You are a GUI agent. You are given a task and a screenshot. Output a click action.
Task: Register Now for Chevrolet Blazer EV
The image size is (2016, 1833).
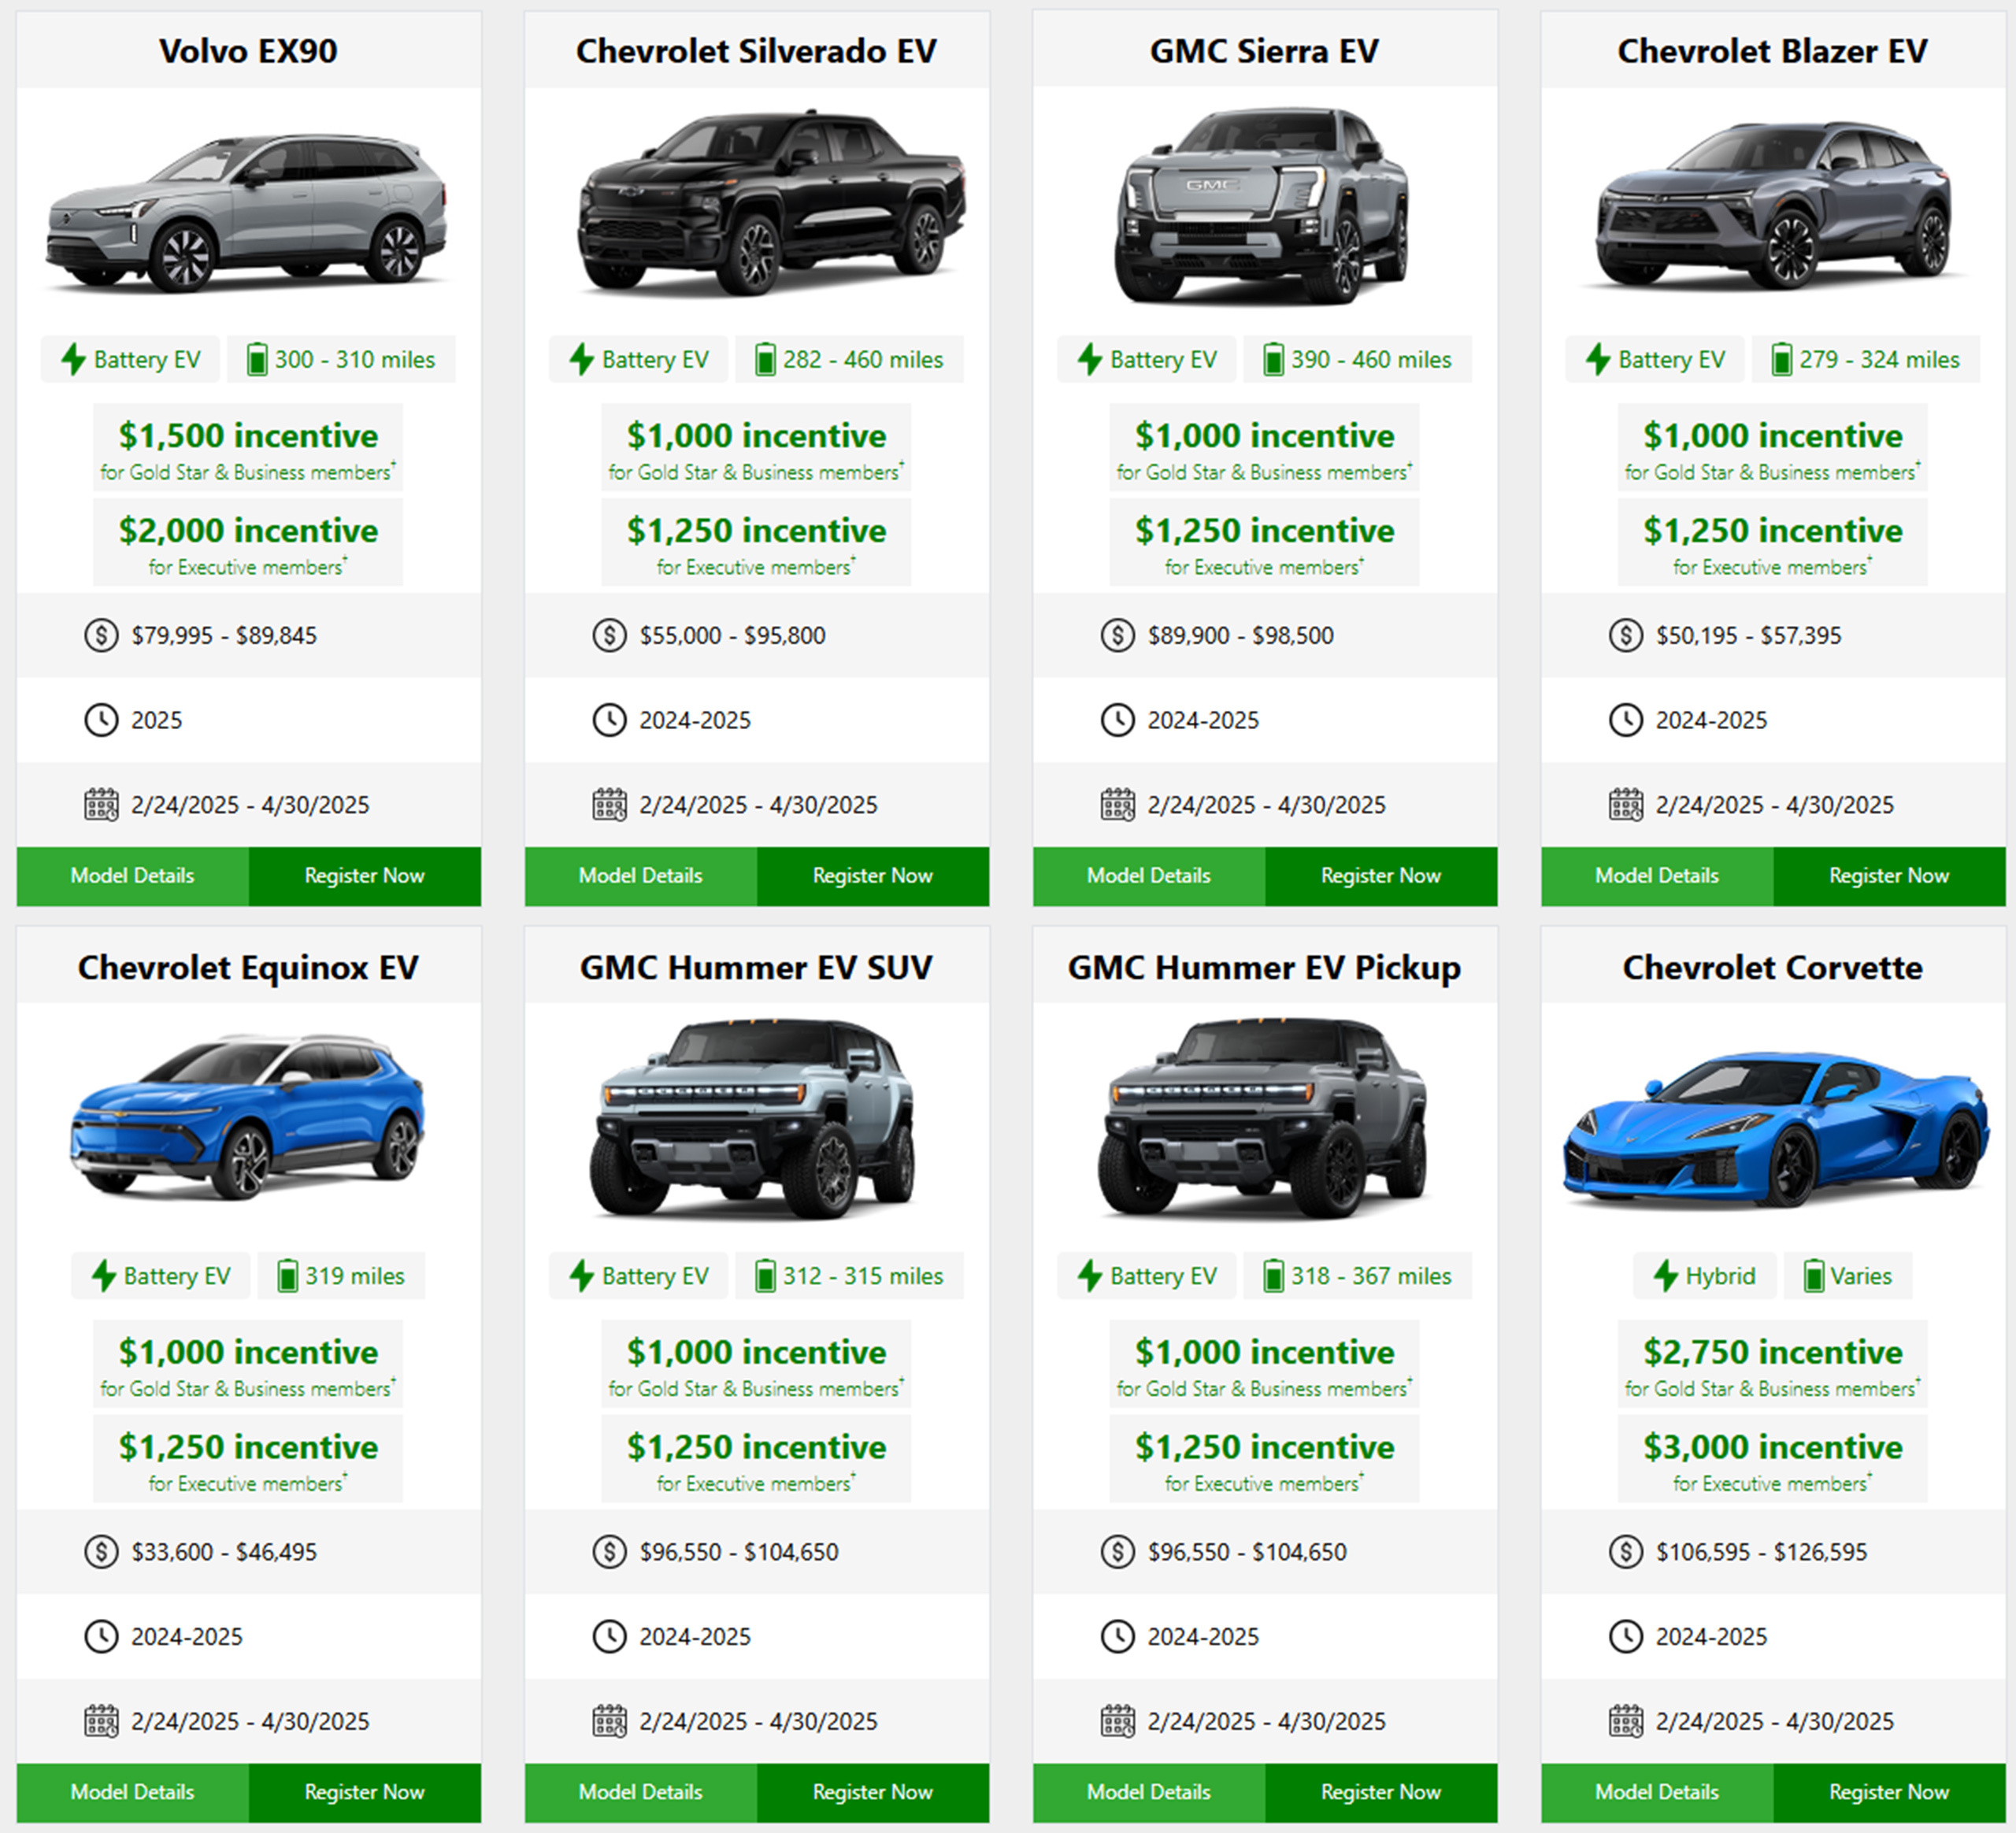point(1888,876)
